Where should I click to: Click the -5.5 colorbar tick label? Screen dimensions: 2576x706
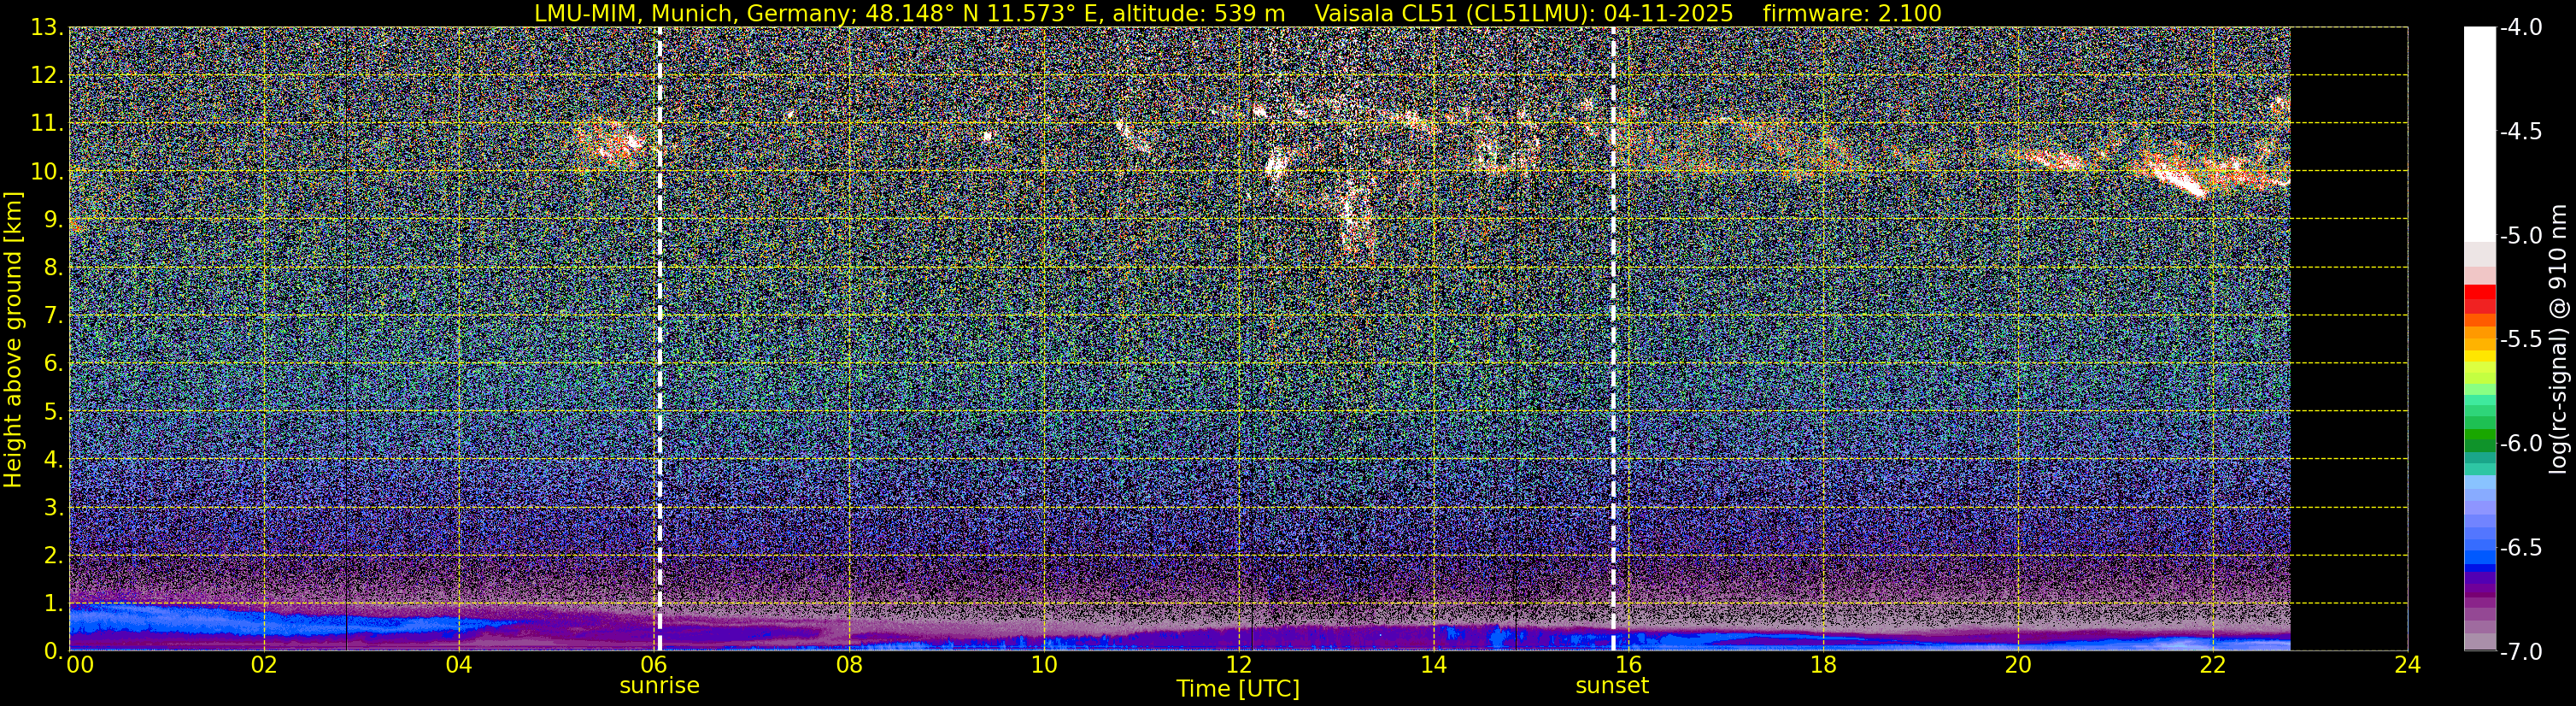point(2521,340)
